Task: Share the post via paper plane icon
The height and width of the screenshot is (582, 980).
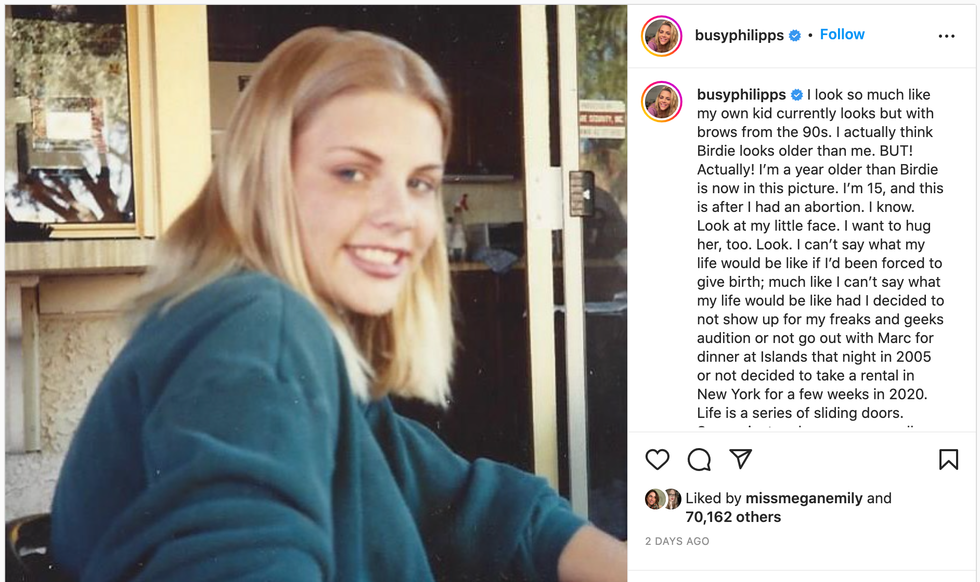Action: coord(741,459)
